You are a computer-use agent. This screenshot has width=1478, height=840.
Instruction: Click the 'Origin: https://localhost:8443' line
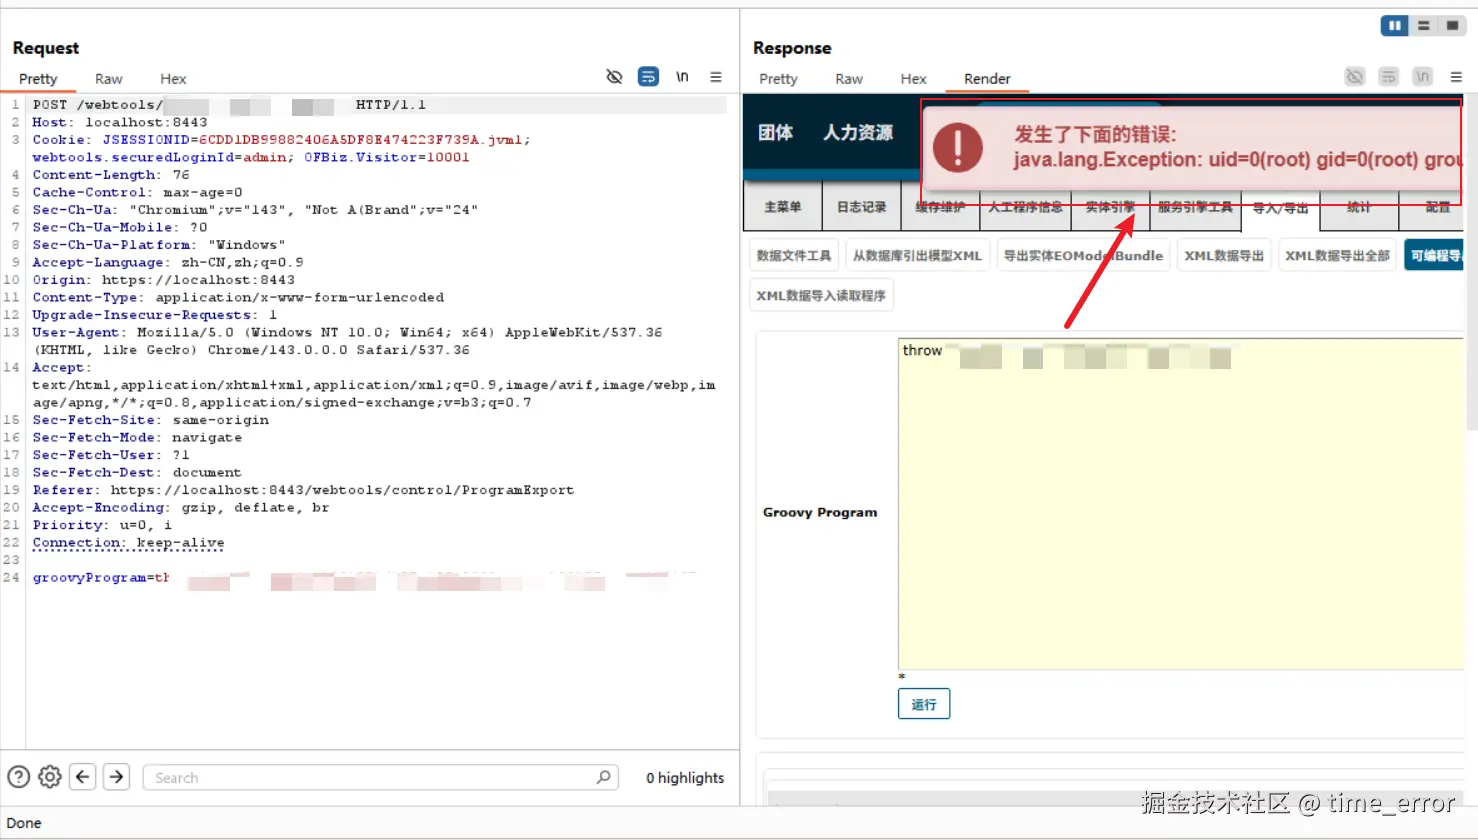point(164,279)
